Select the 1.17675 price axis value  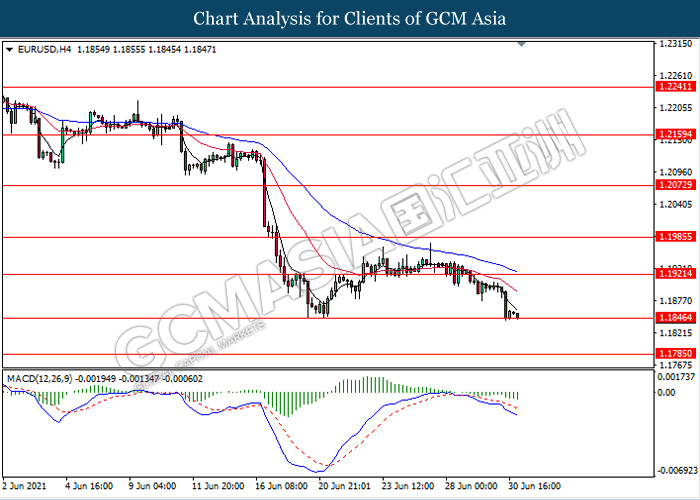point(675,365)
